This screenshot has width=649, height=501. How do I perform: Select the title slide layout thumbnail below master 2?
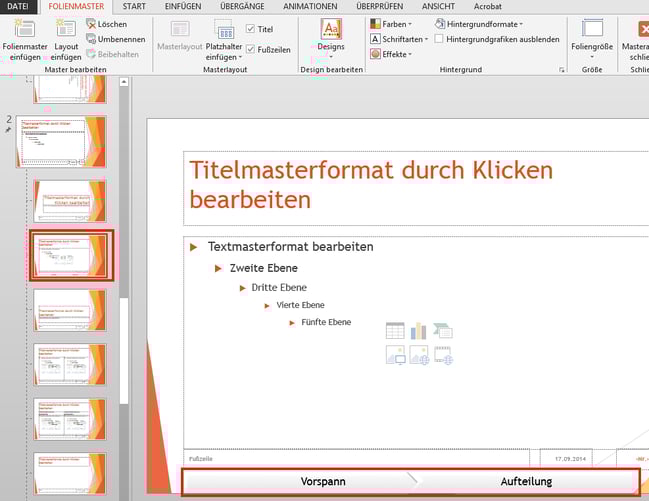pos(70,200)
